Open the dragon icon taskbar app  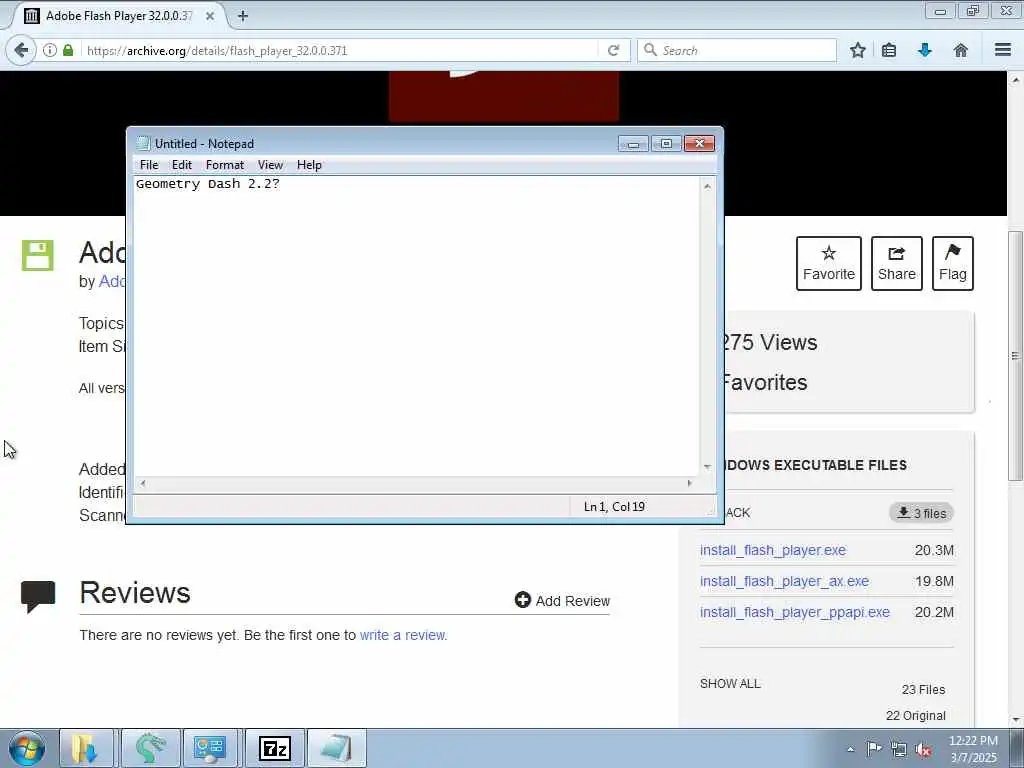point(150,748)
